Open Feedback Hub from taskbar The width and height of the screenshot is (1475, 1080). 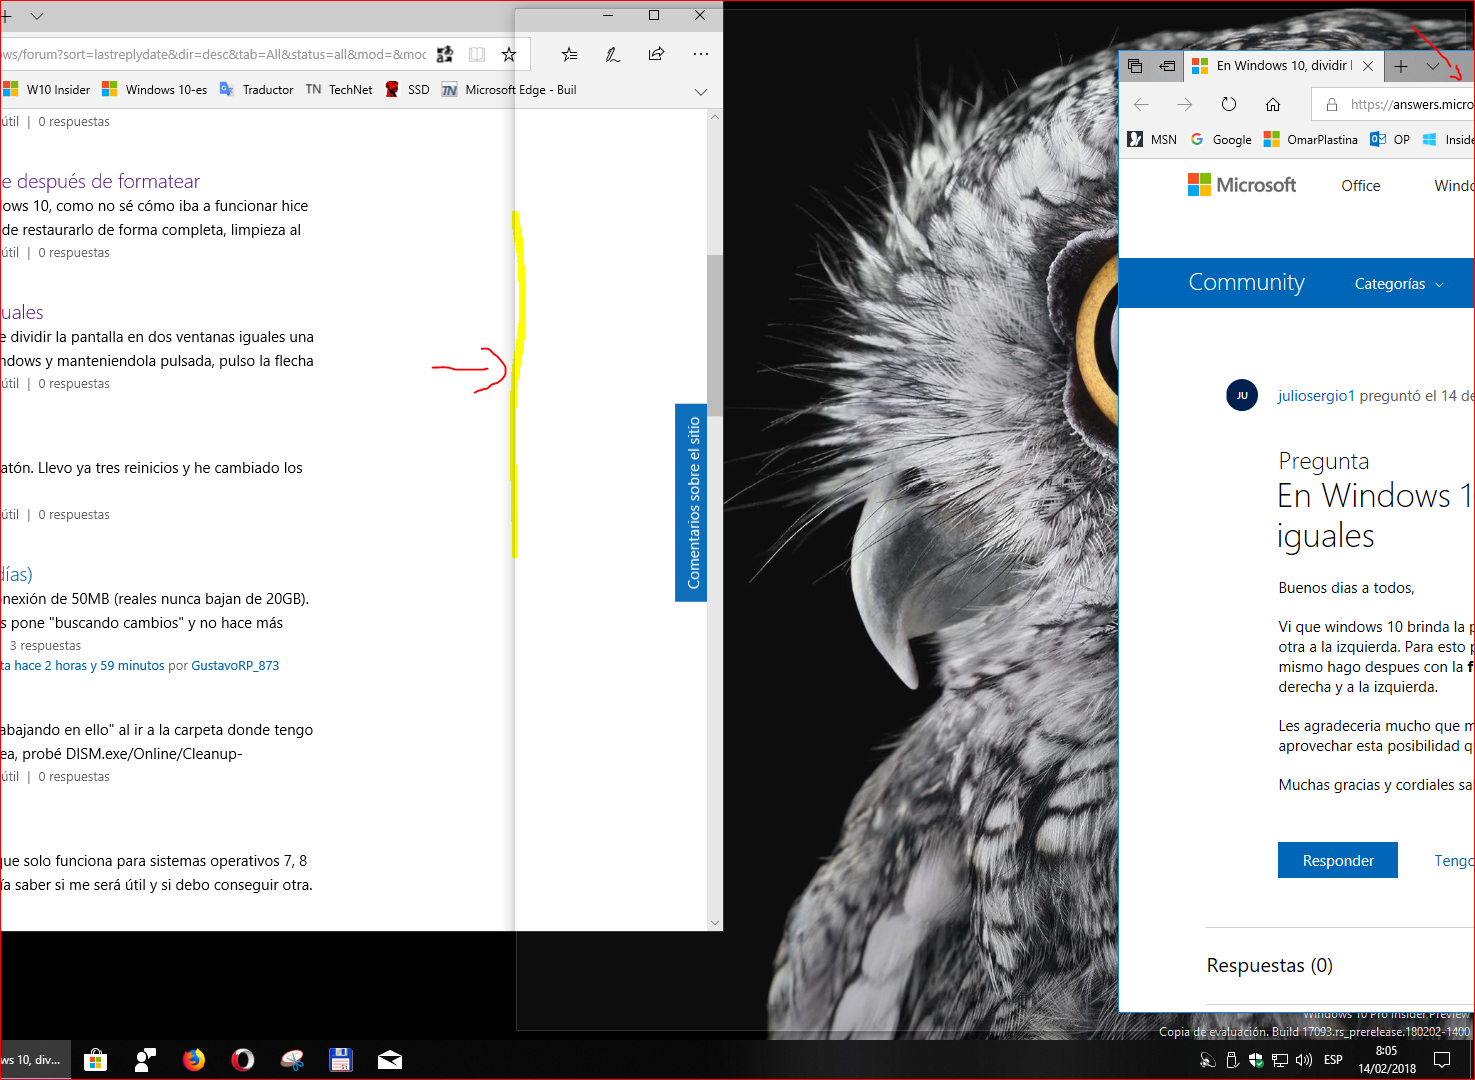[145, 1060]
